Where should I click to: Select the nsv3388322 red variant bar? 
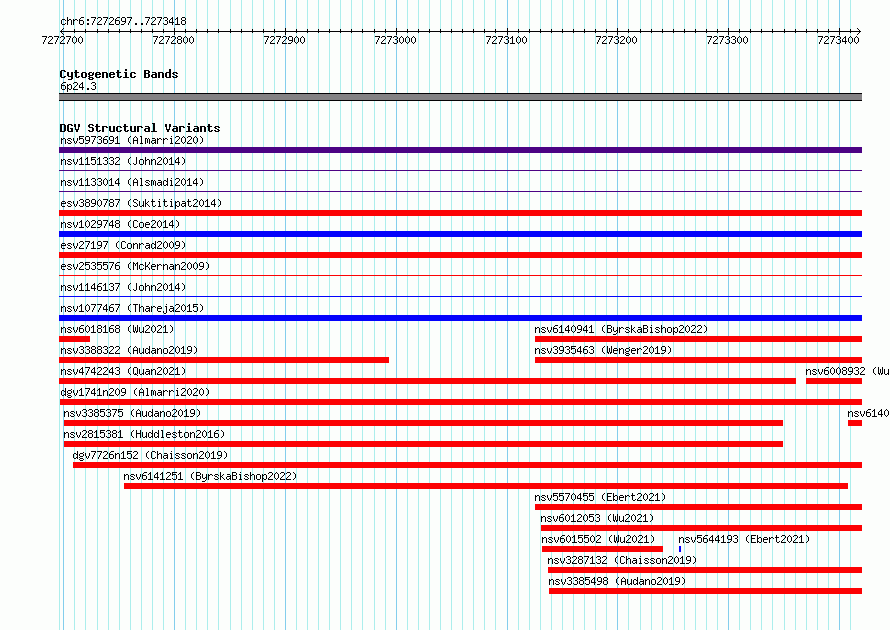(224, 360)
